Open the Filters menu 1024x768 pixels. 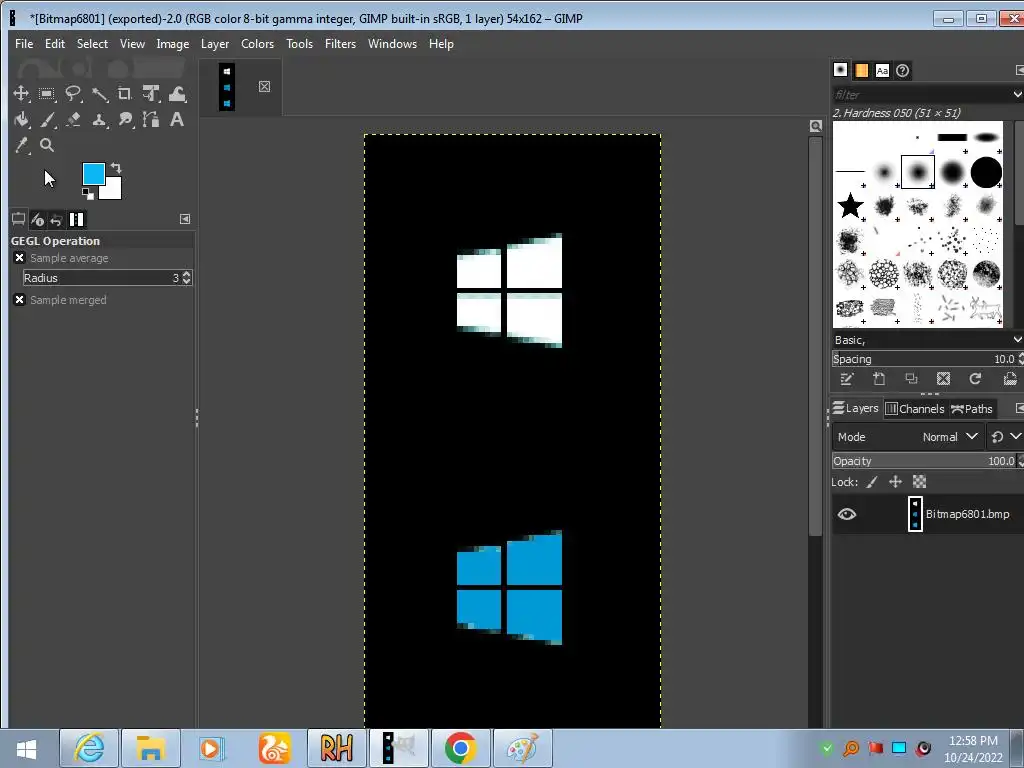[340, 44]
